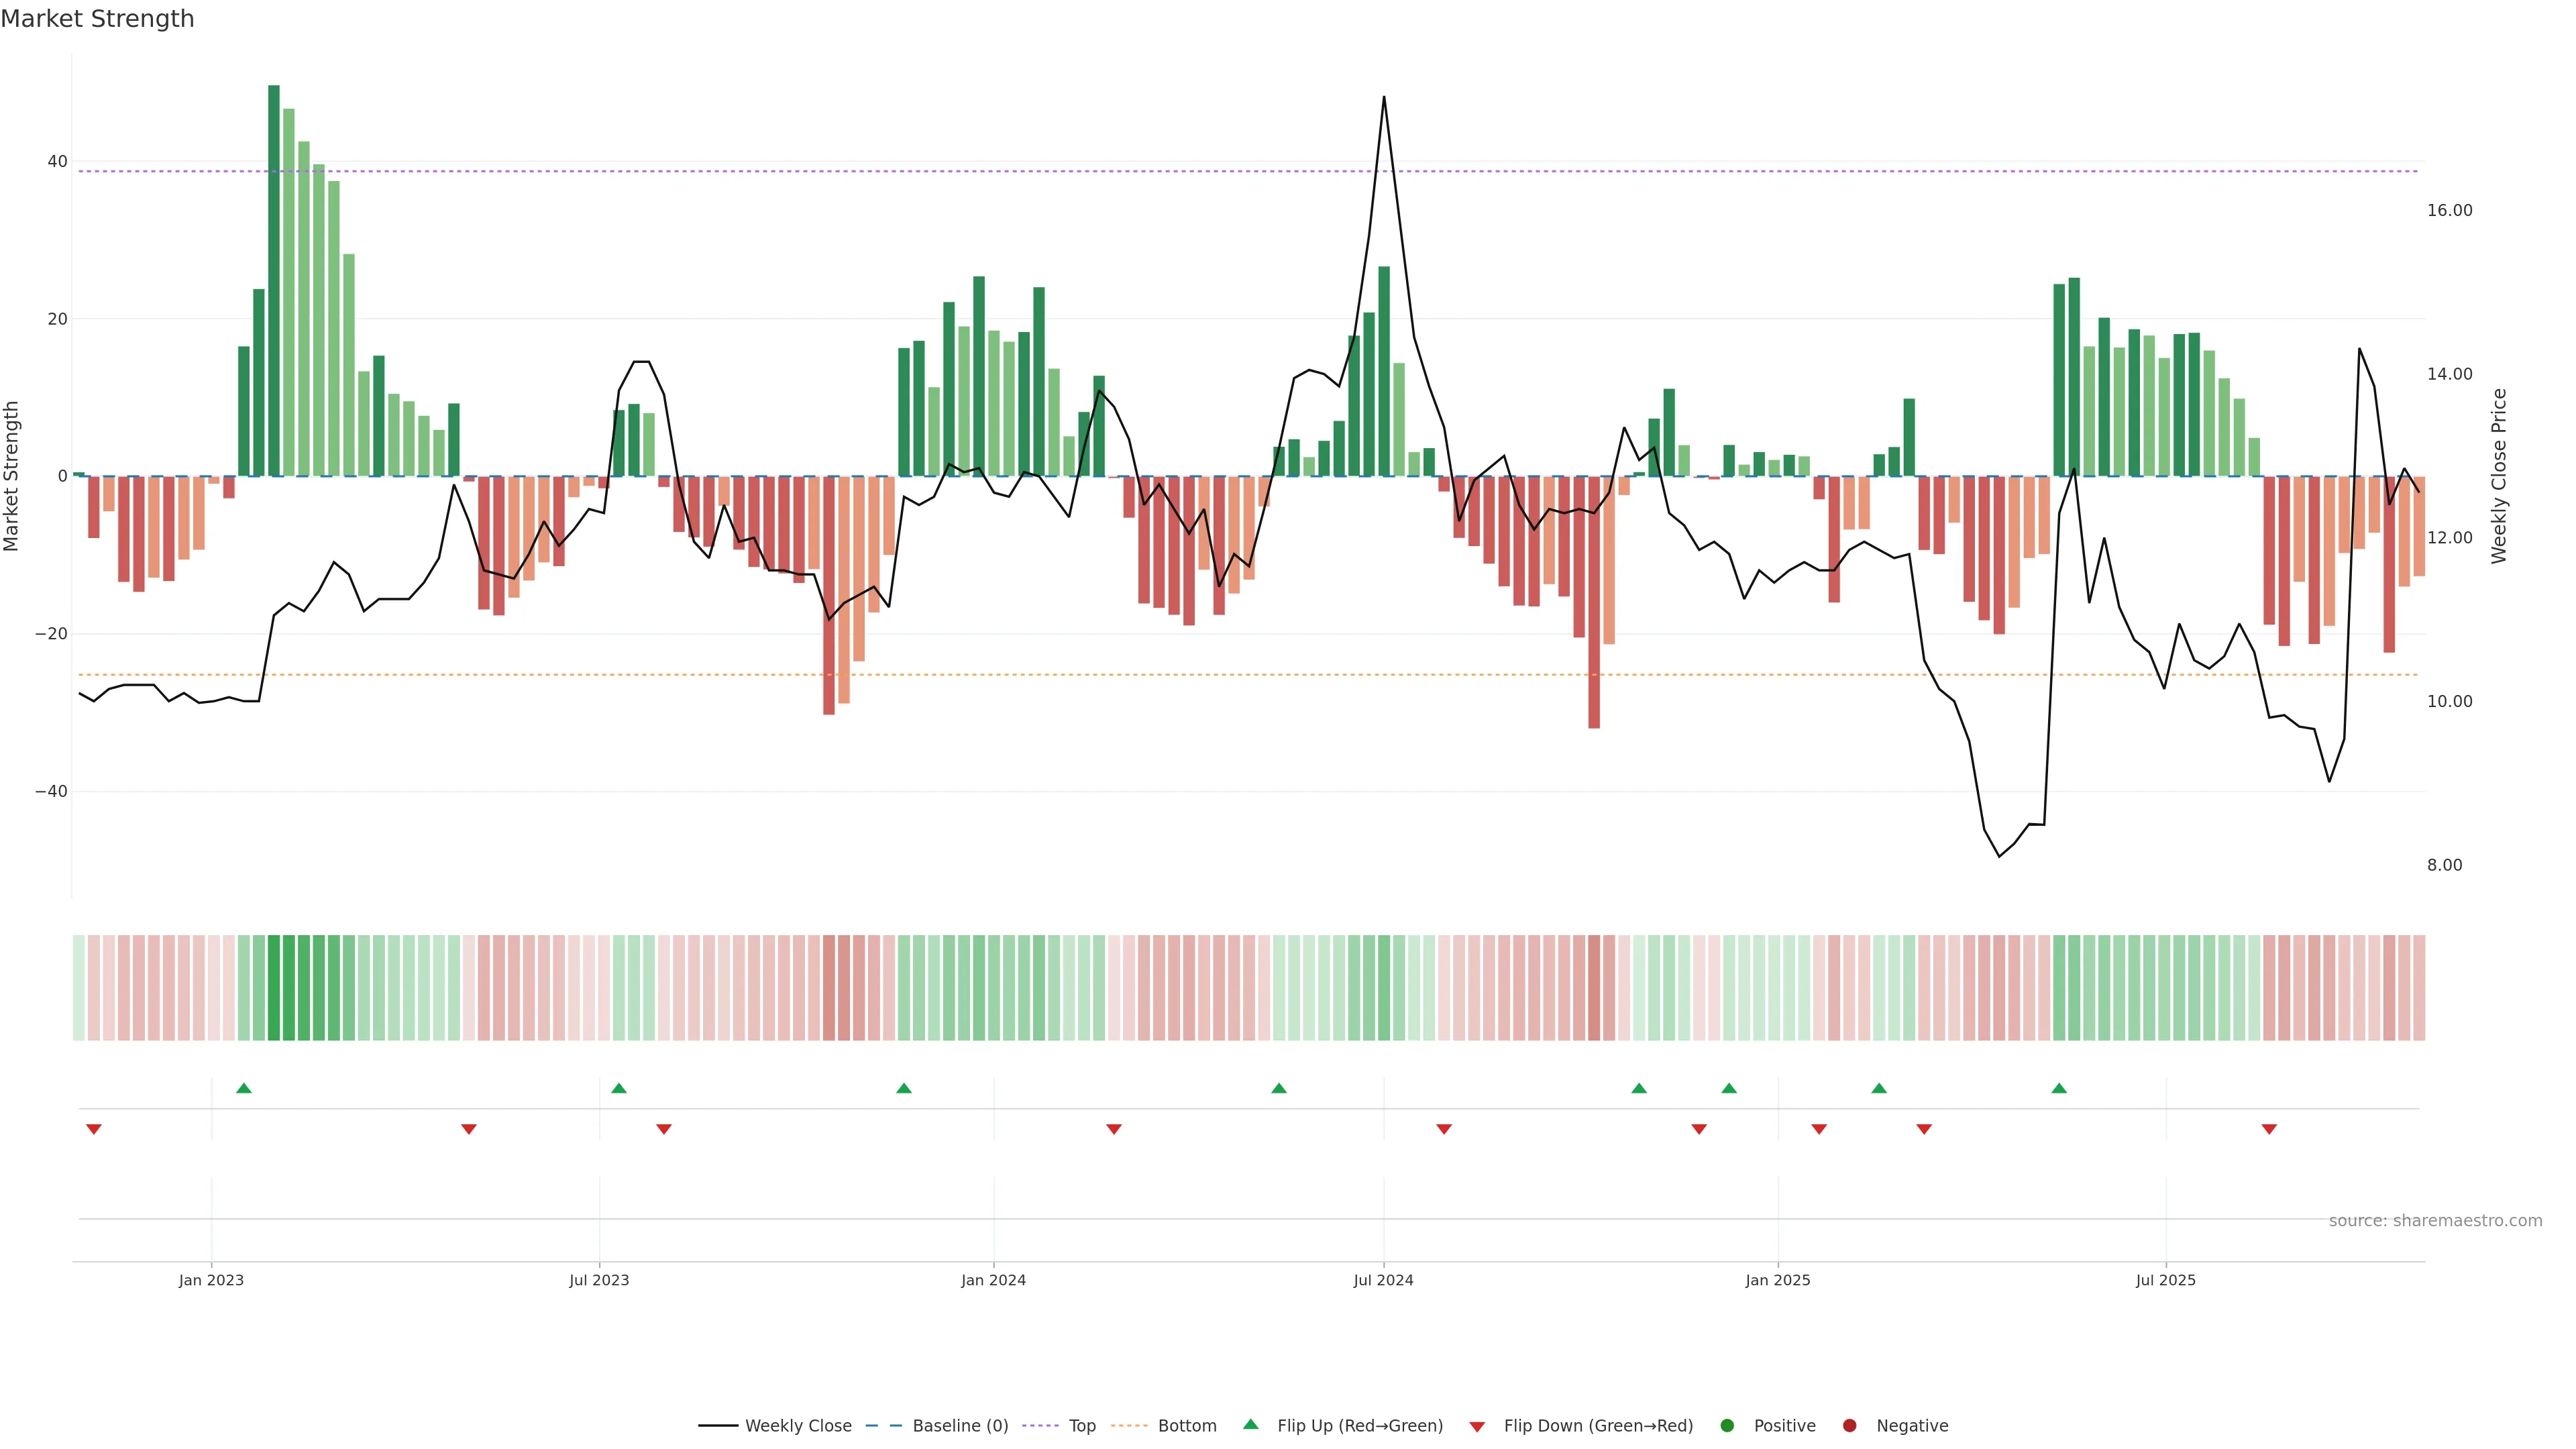Click flip-up triangle just after Jul 2023
This screenshot has height=1449, width=2576.
click(x=619, y=1088)
